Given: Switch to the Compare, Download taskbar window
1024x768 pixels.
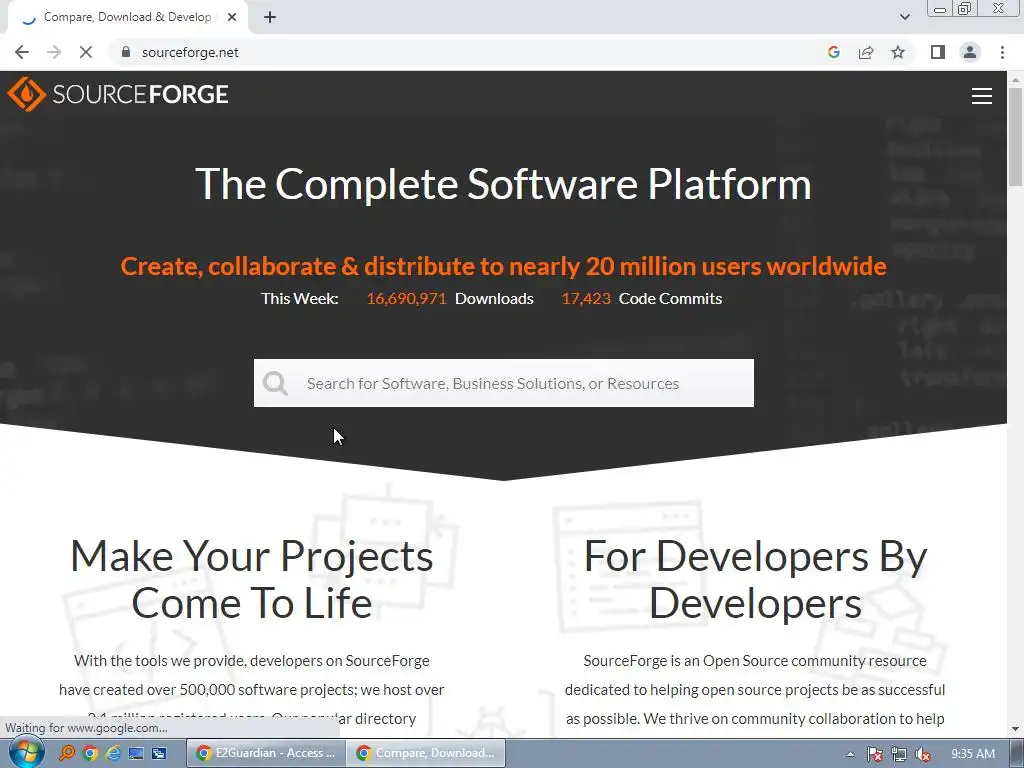Looking at the screenshot, I should click(x=426, y=753).
